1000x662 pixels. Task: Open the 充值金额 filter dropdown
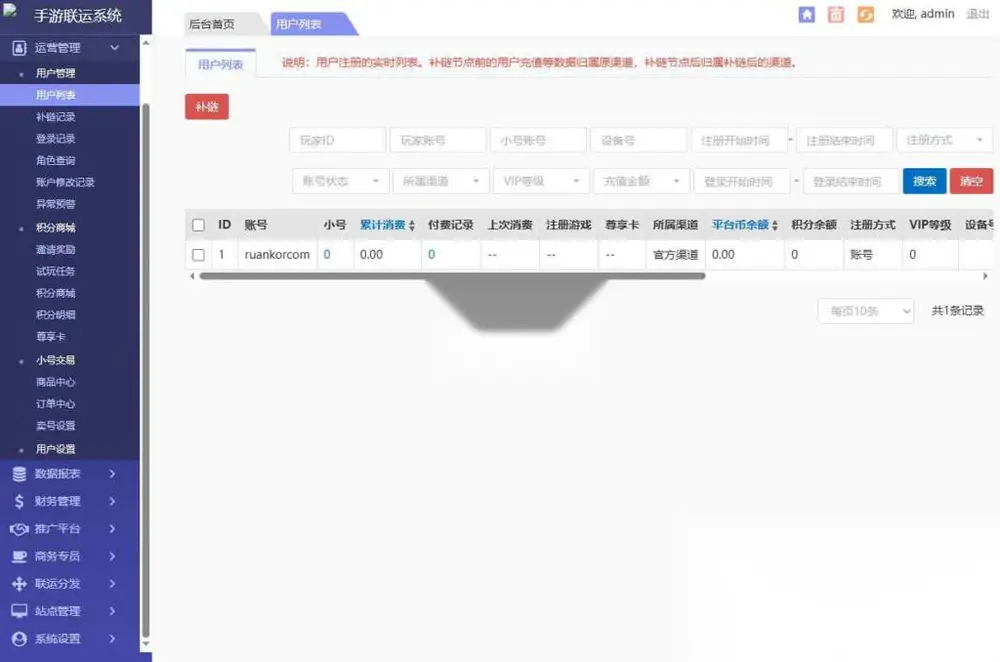coord(642,181)
